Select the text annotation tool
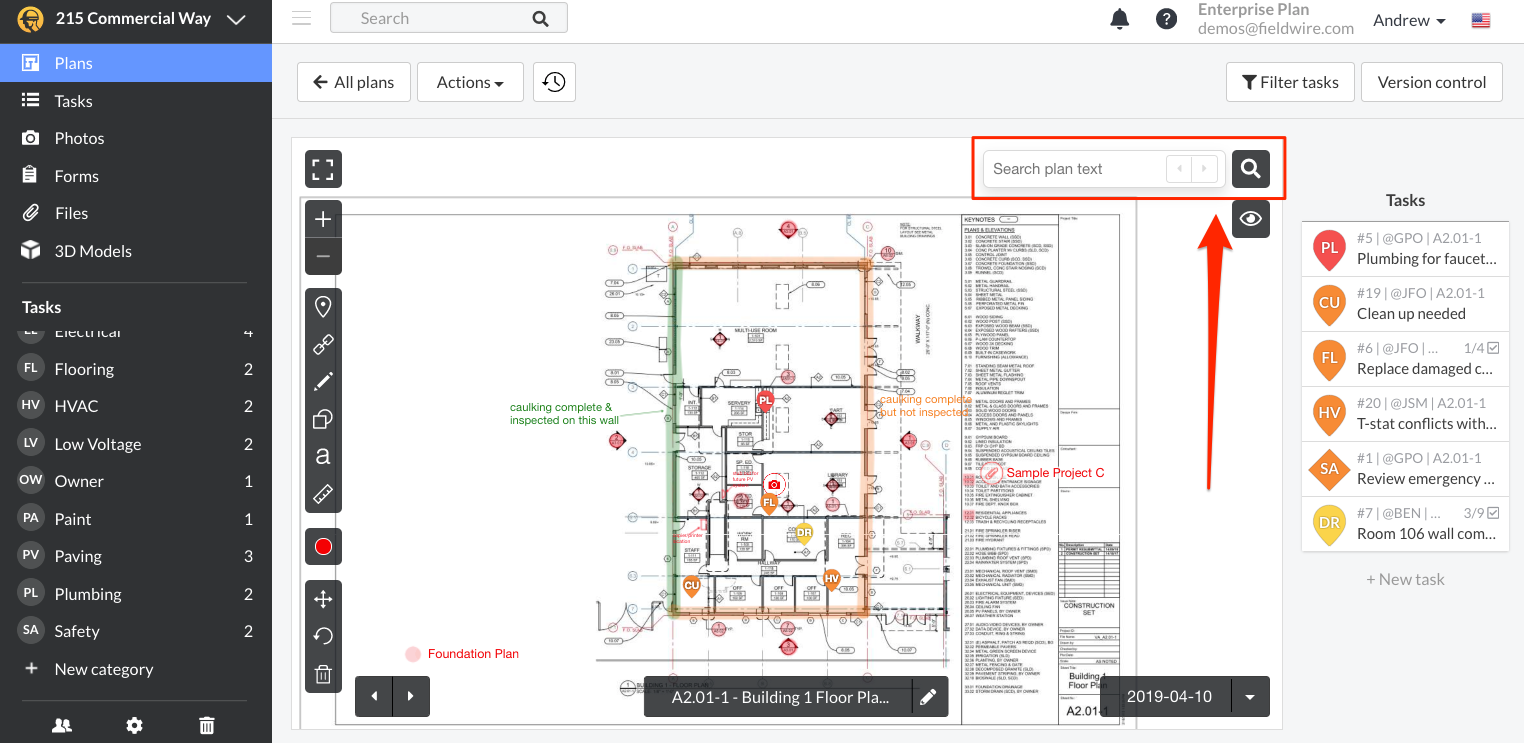Screen dimensions: 1524x743 coord(323,456)
